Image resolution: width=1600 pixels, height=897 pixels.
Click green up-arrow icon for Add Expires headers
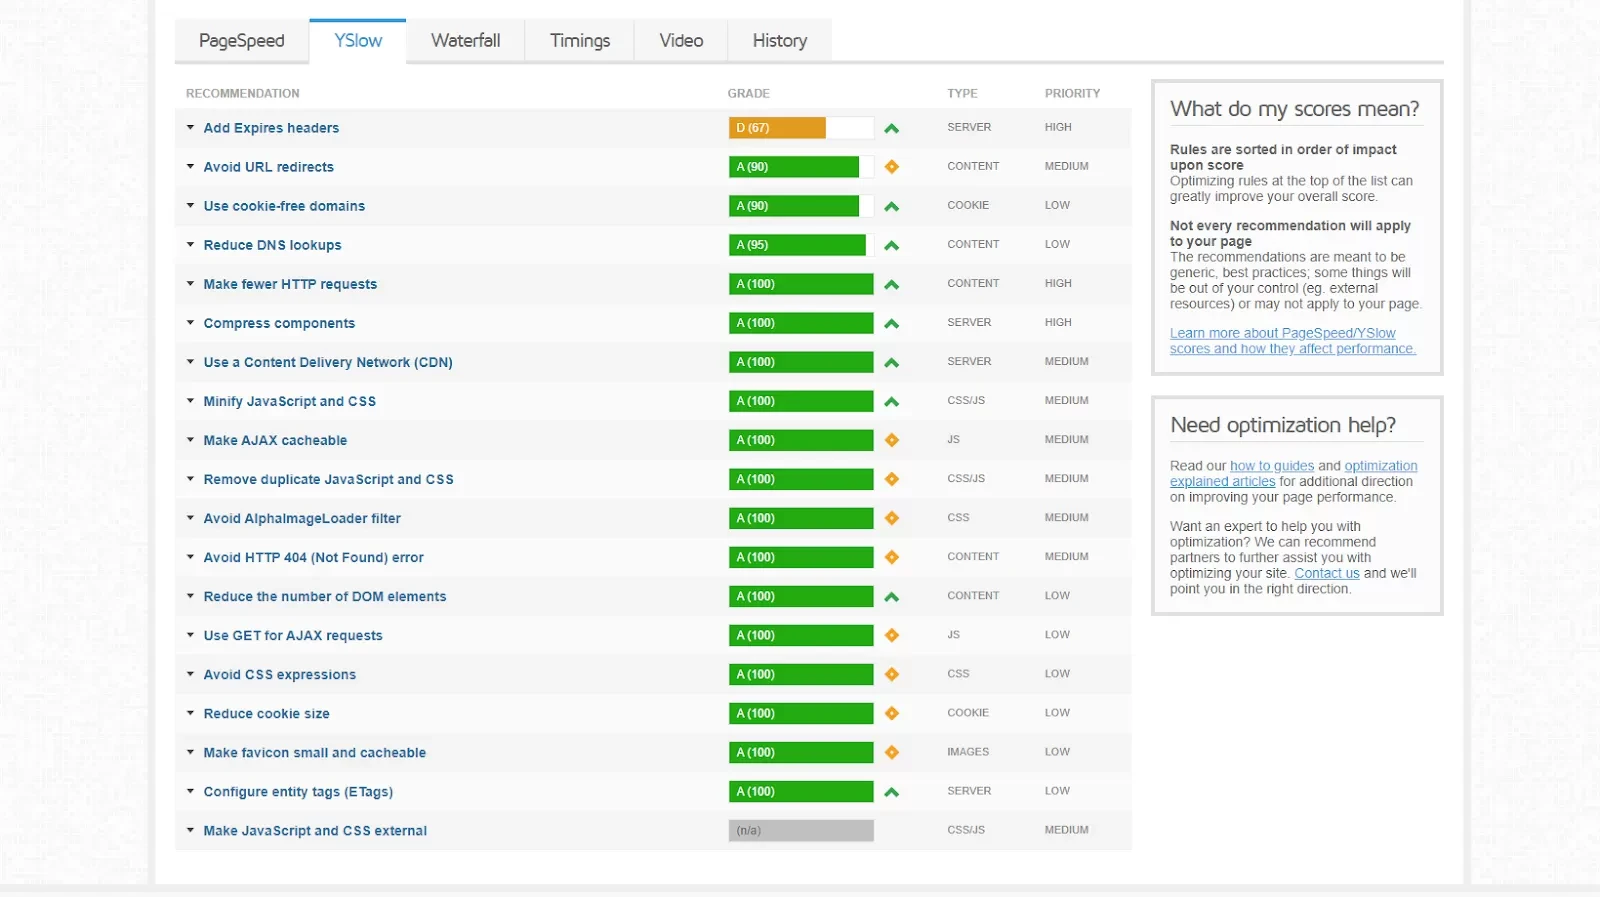[x=892, y=129]
